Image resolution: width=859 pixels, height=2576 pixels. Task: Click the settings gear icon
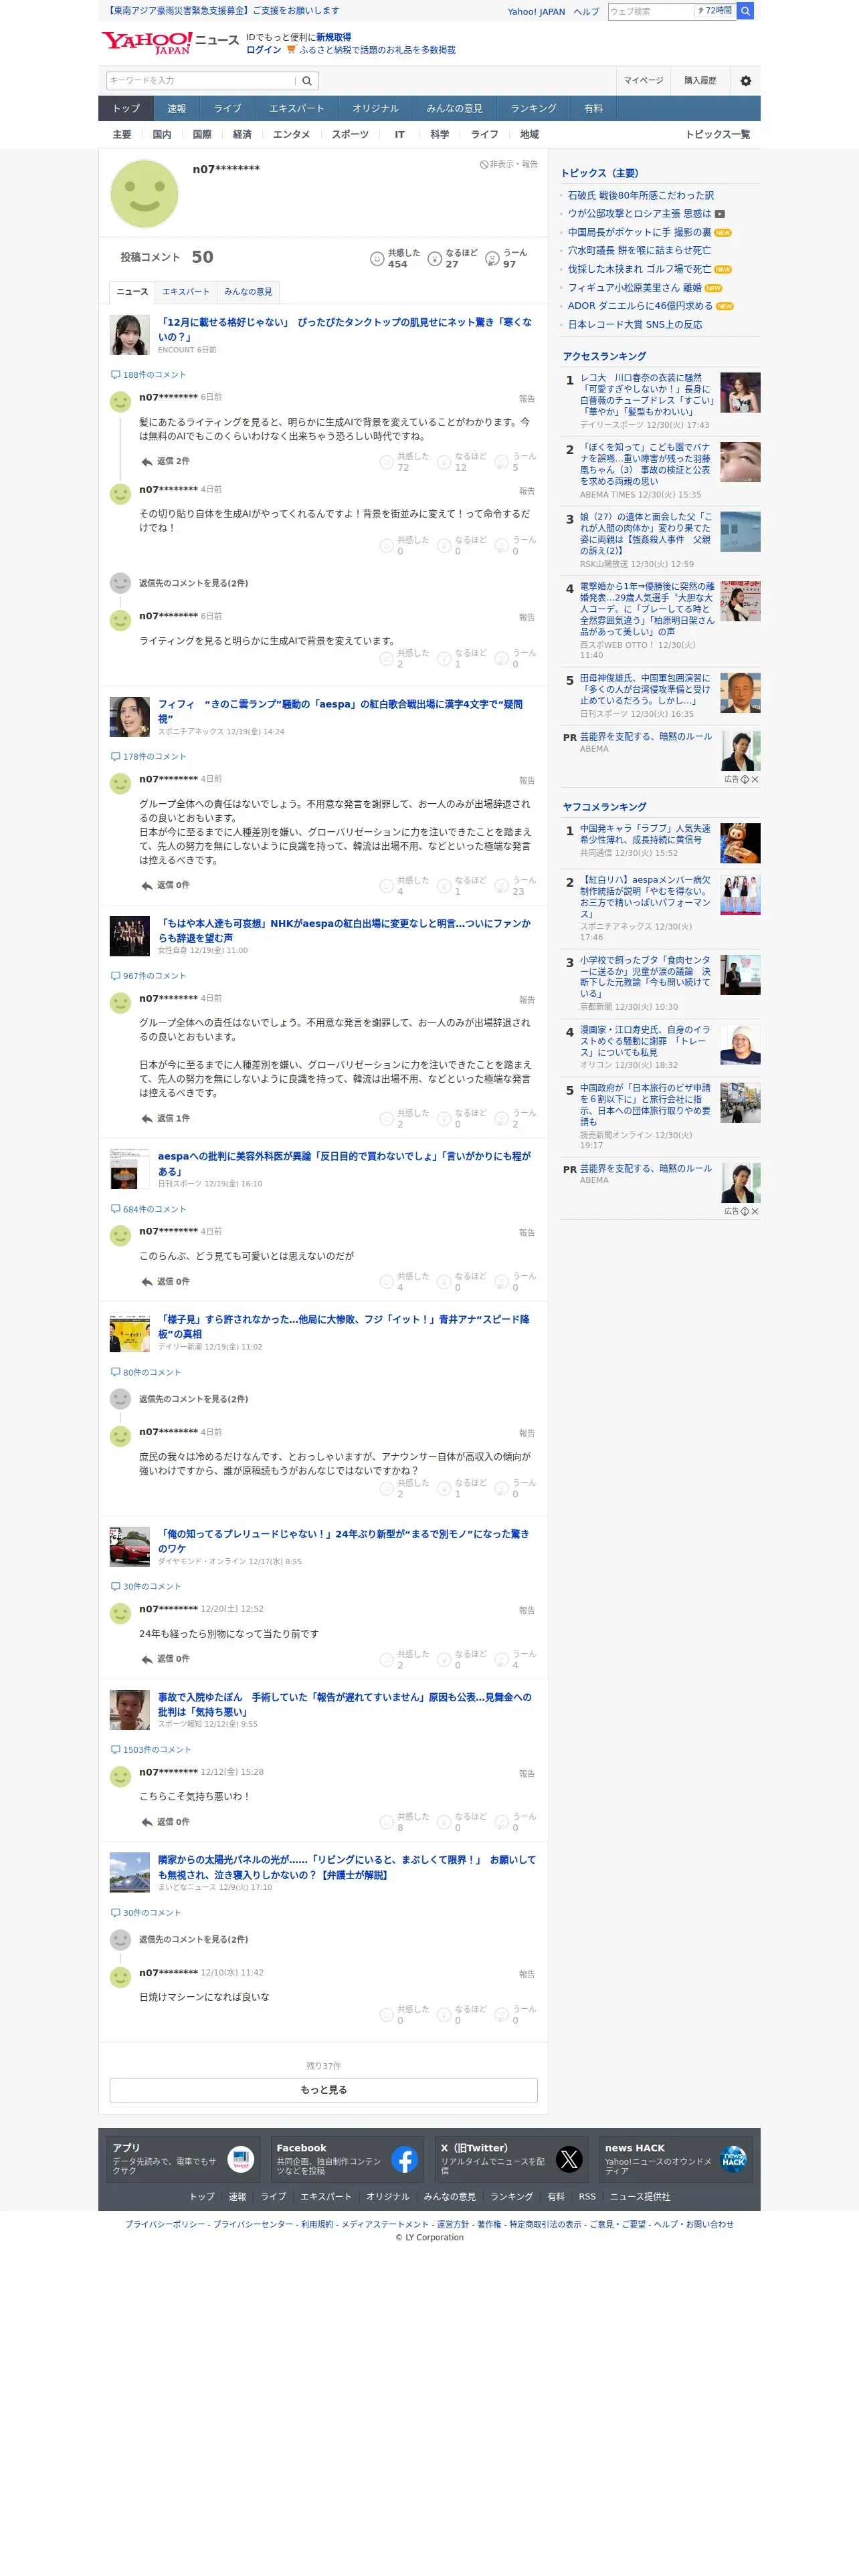745,81
